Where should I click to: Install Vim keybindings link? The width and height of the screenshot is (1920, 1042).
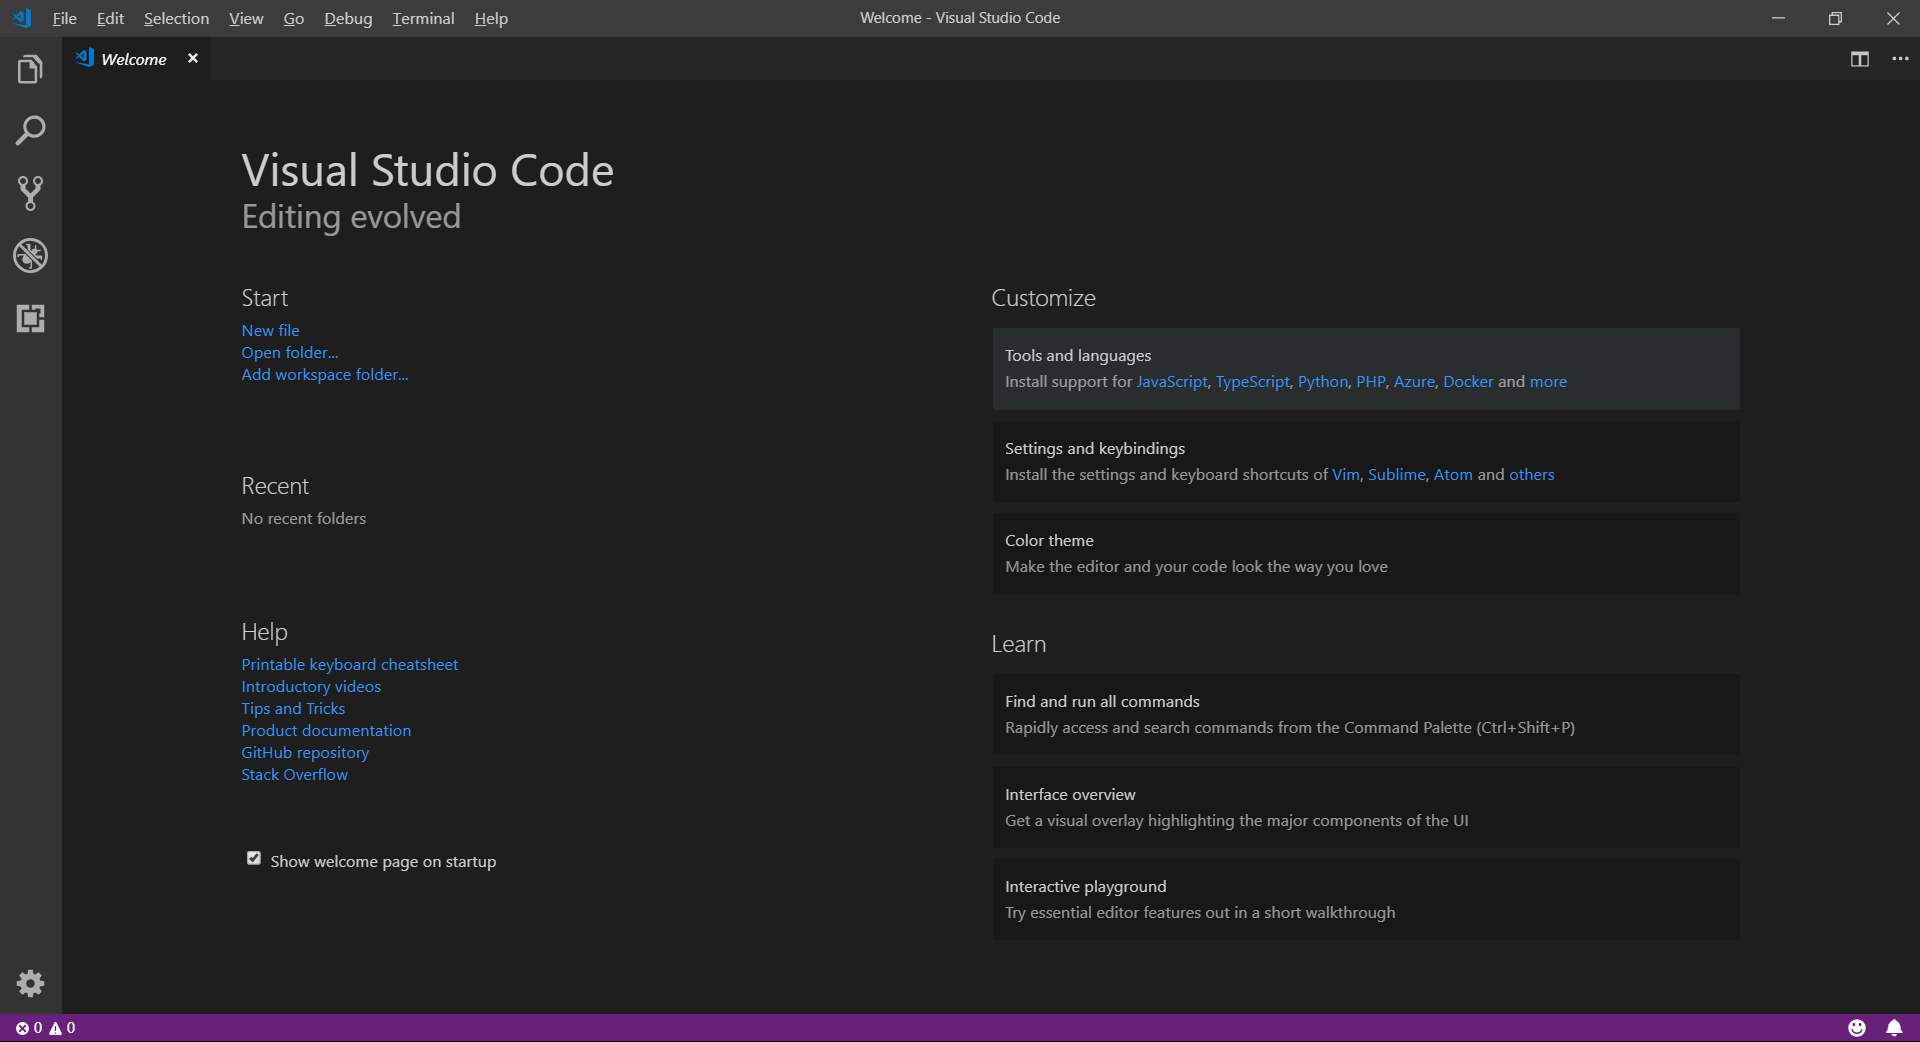(1346, 474)
